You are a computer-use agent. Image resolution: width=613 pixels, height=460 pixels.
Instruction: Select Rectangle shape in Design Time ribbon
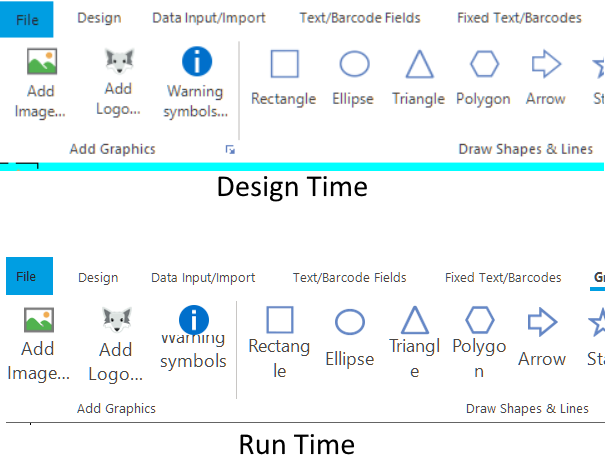click(x=284, y=65)
